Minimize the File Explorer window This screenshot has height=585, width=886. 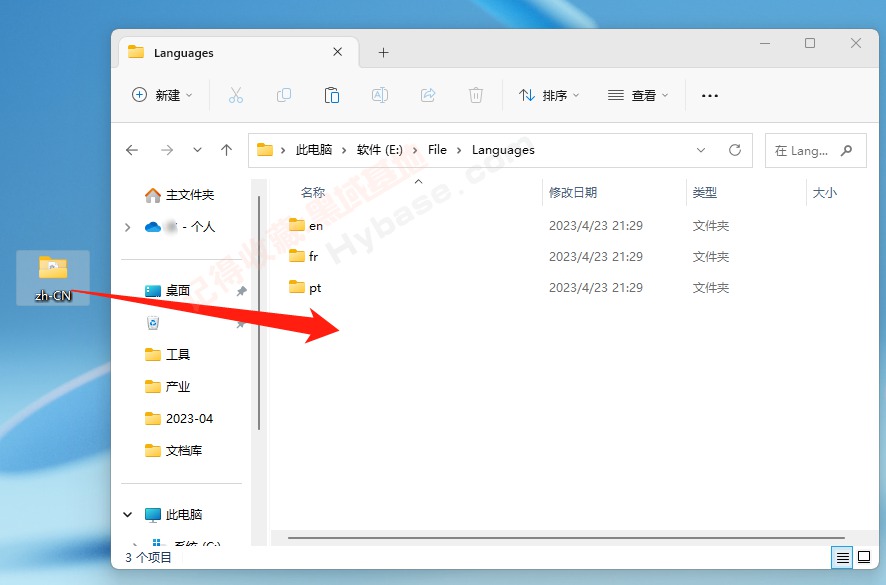click(x=766, y=43)
